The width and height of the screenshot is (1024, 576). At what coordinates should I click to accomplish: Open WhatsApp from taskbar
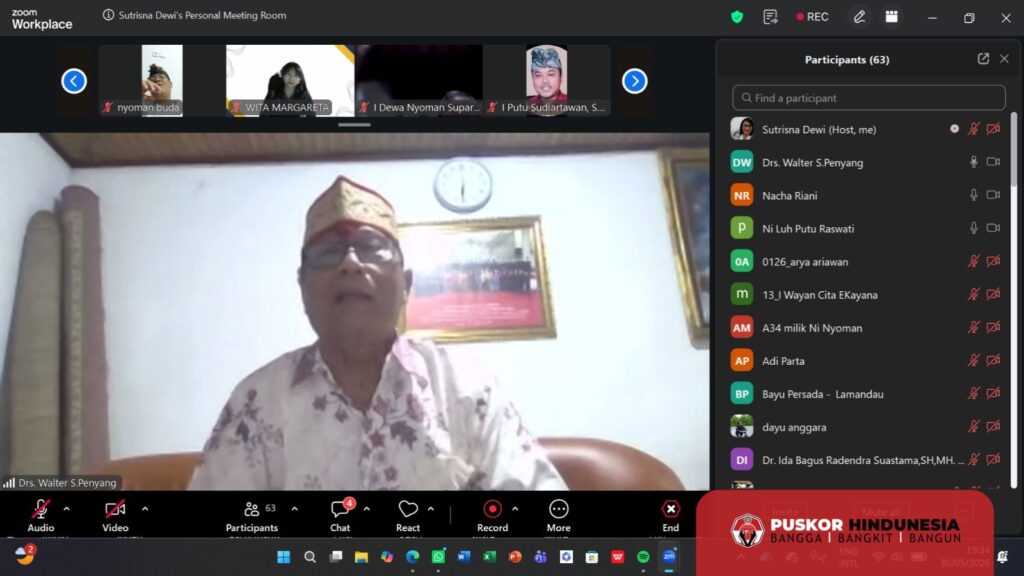tap(438, 556)
